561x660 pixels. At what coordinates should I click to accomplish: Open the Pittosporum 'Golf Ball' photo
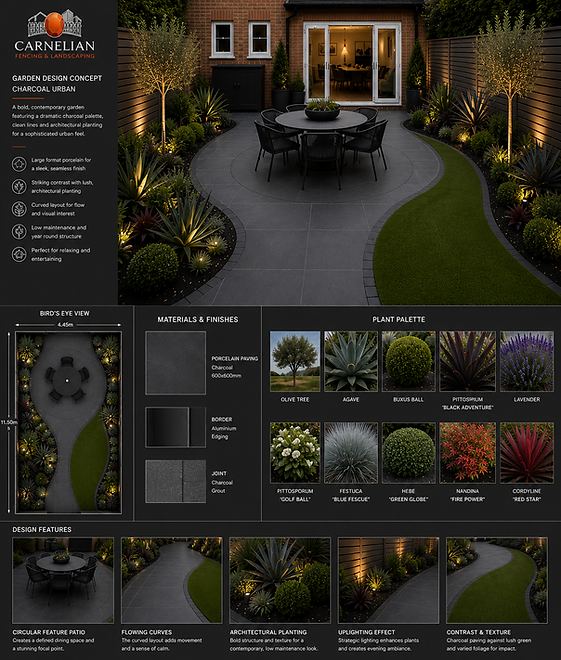[295, 453]
